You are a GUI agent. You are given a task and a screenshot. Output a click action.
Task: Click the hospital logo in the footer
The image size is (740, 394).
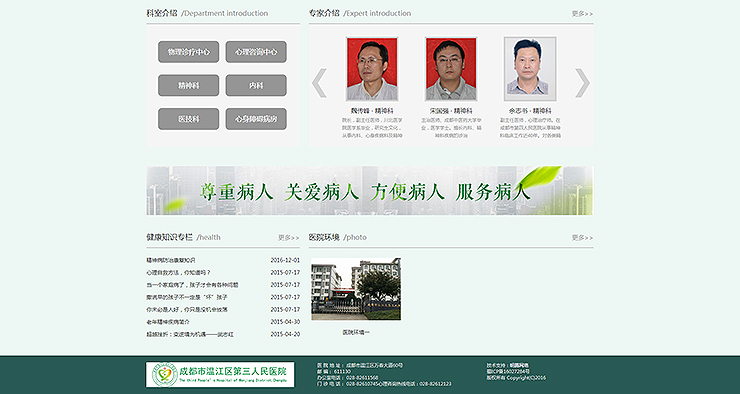pyautogui.click(x=220, y=375)
